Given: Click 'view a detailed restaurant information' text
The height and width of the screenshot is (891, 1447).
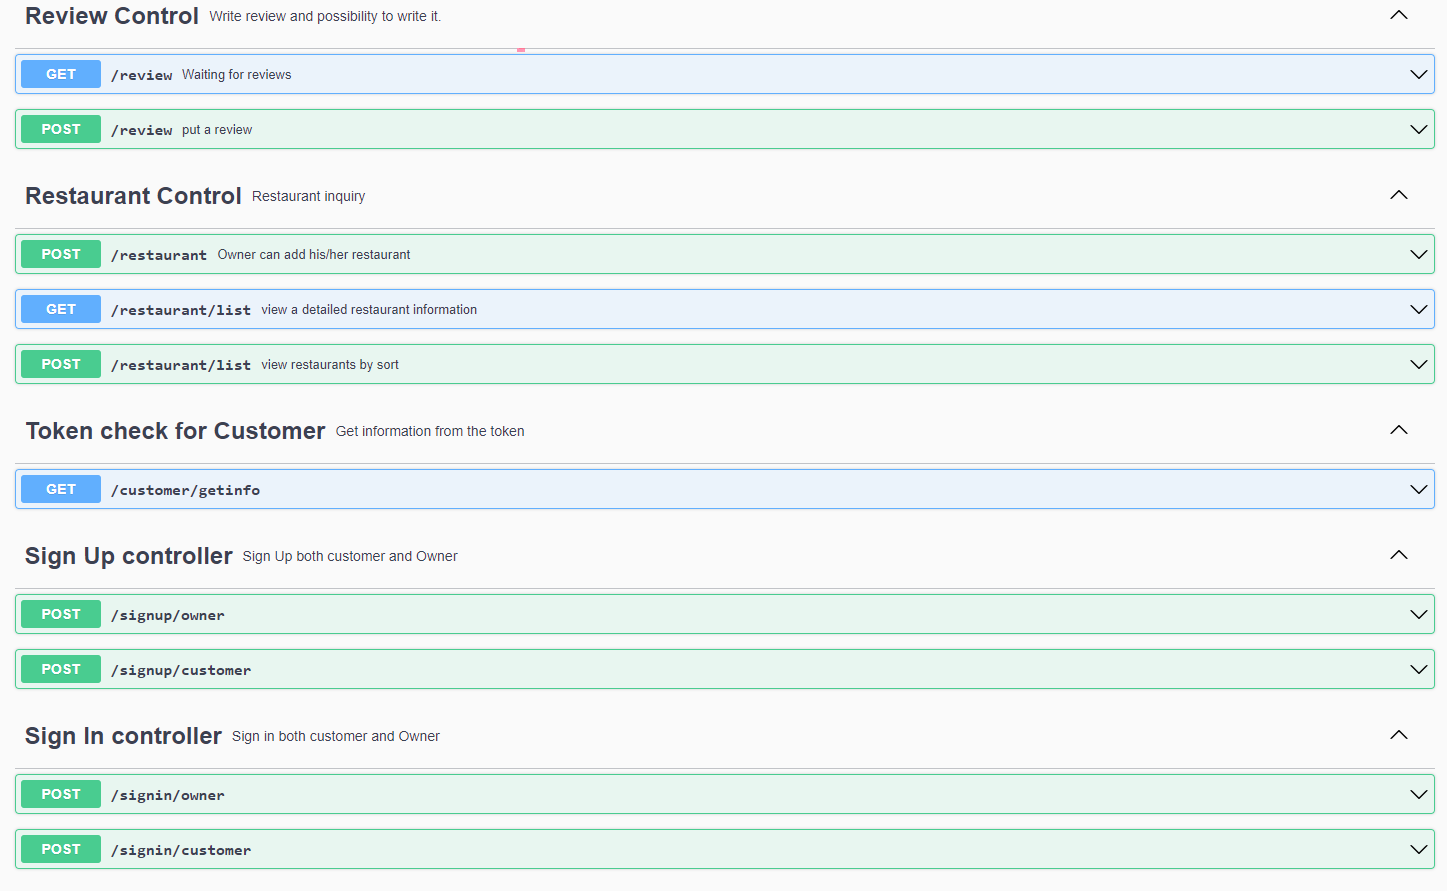Looking at the screenshot, I should pyautogui.click(x=369, y=309).
